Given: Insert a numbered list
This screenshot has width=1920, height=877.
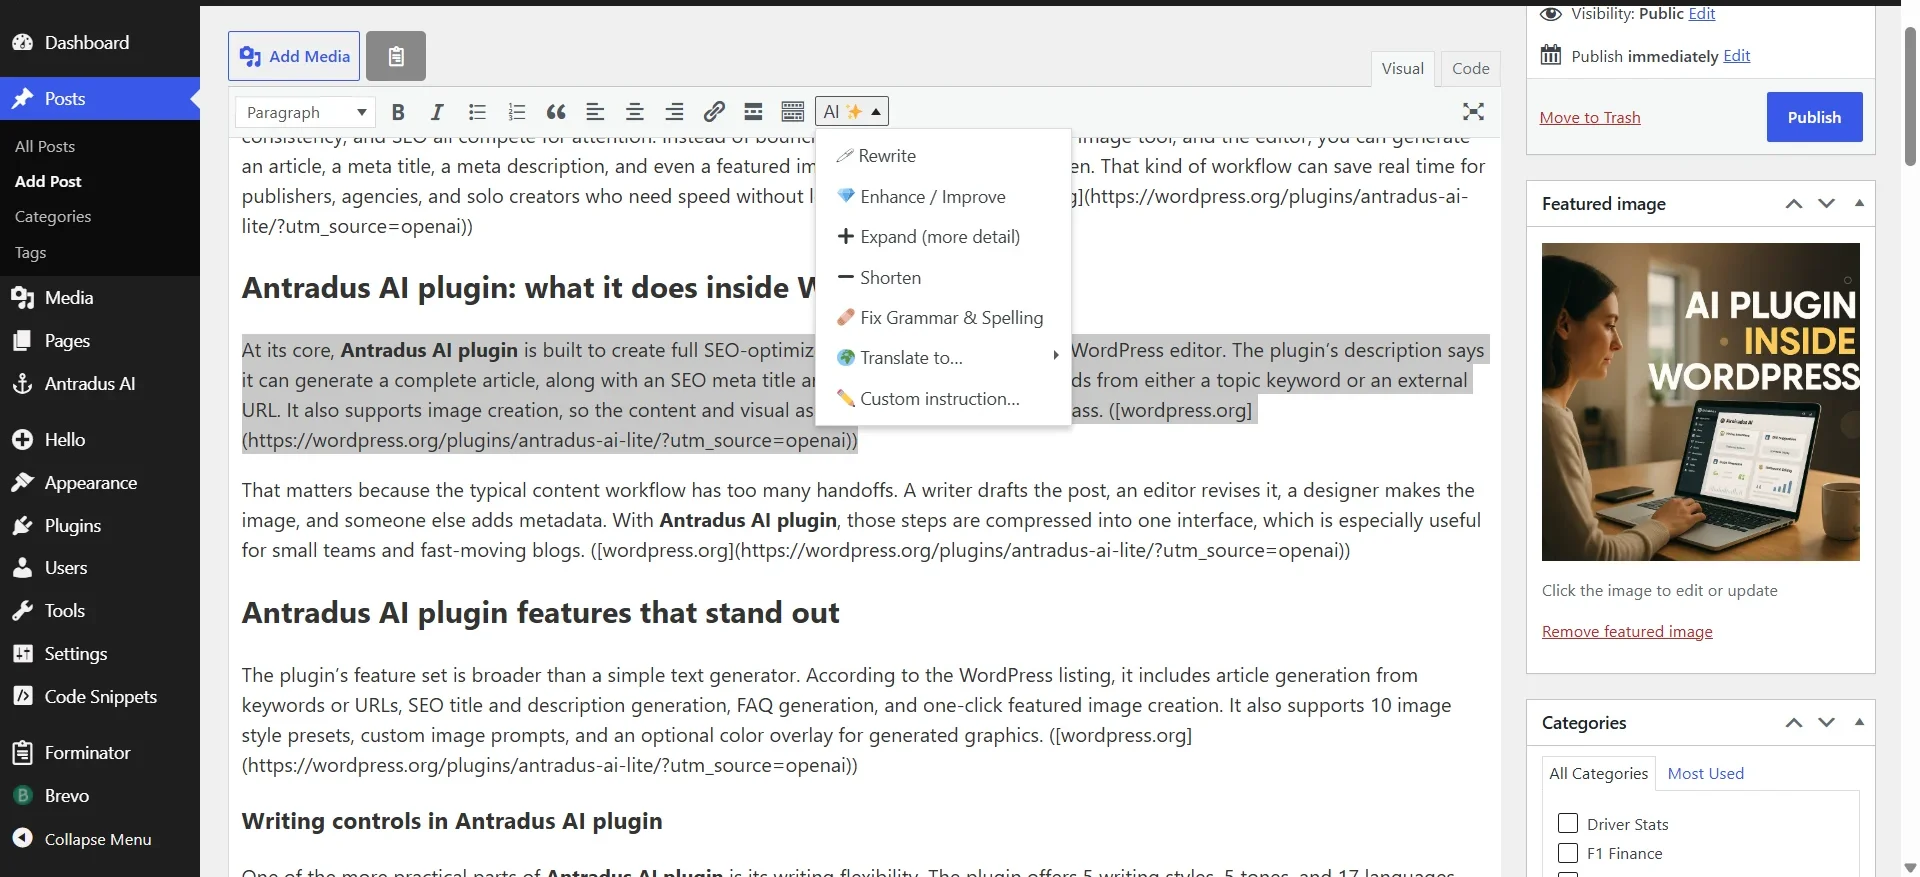Looking at the screenshot, I should pos(516,112).
